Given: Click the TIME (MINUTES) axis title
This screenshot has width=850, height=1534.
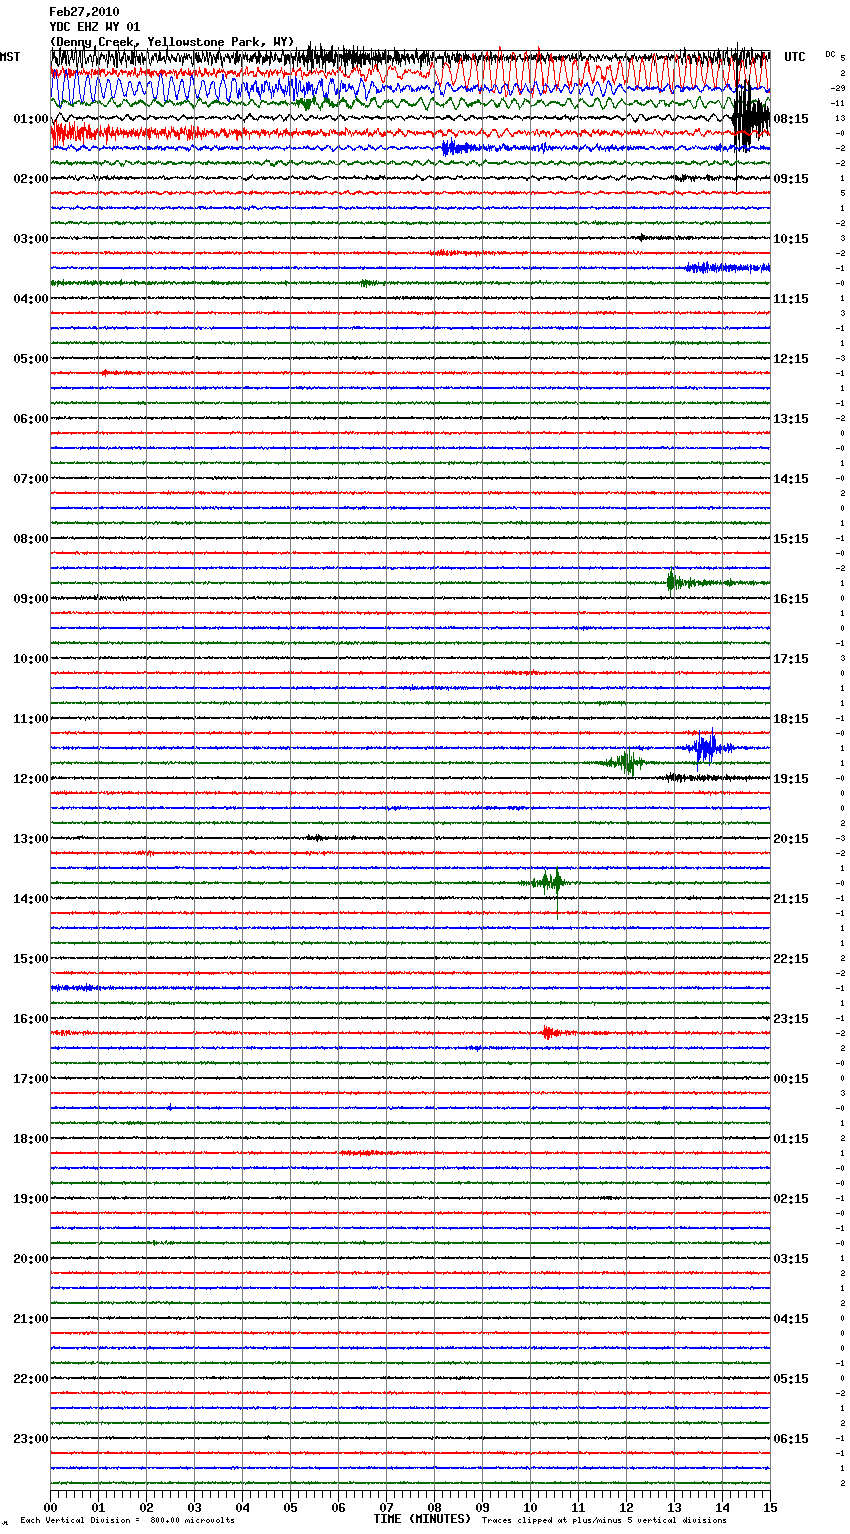Looking at the screenshot, I should tap(422, 1519).
